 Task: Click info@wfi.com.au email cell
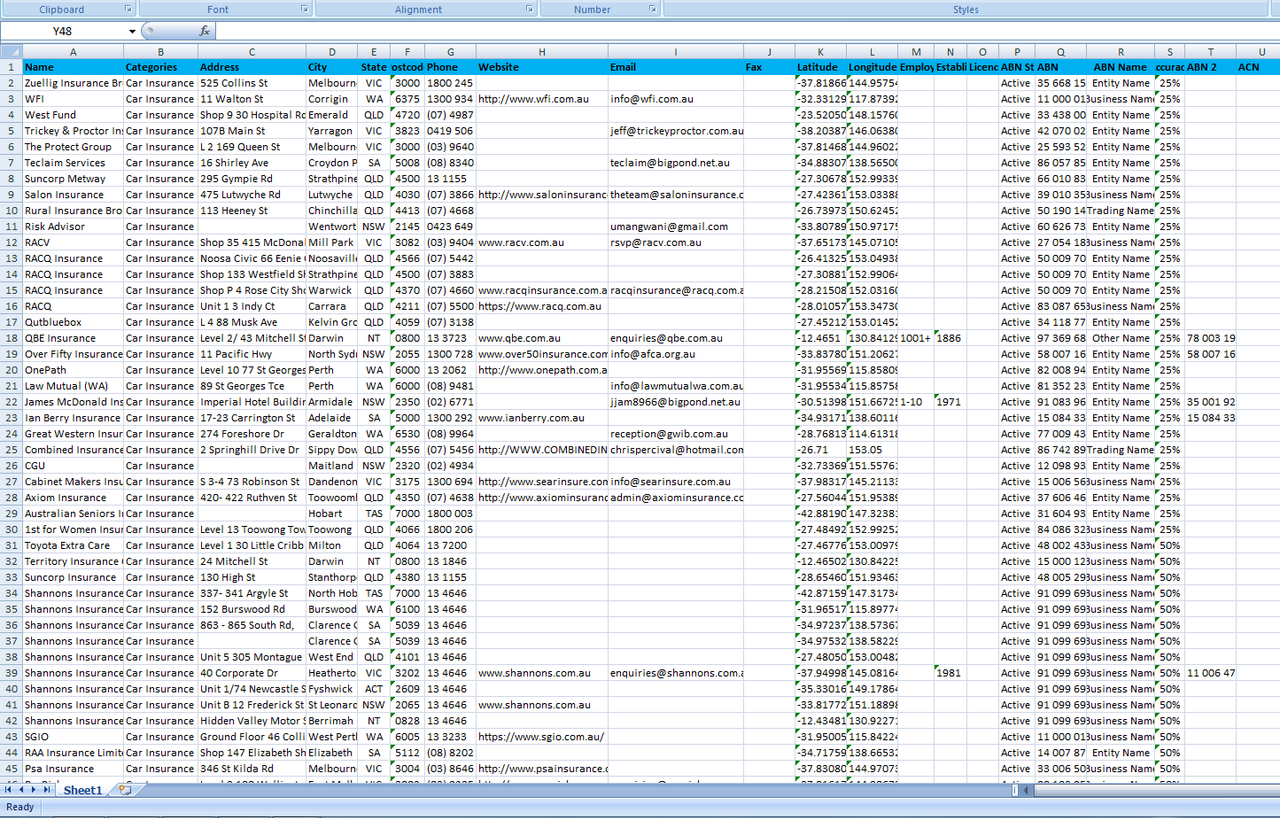(675, 99)
